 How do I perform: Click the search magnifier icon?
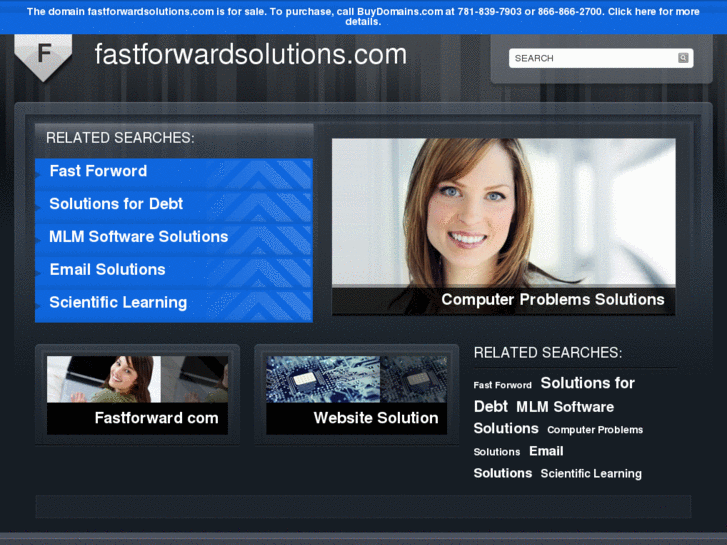point(683,58)
